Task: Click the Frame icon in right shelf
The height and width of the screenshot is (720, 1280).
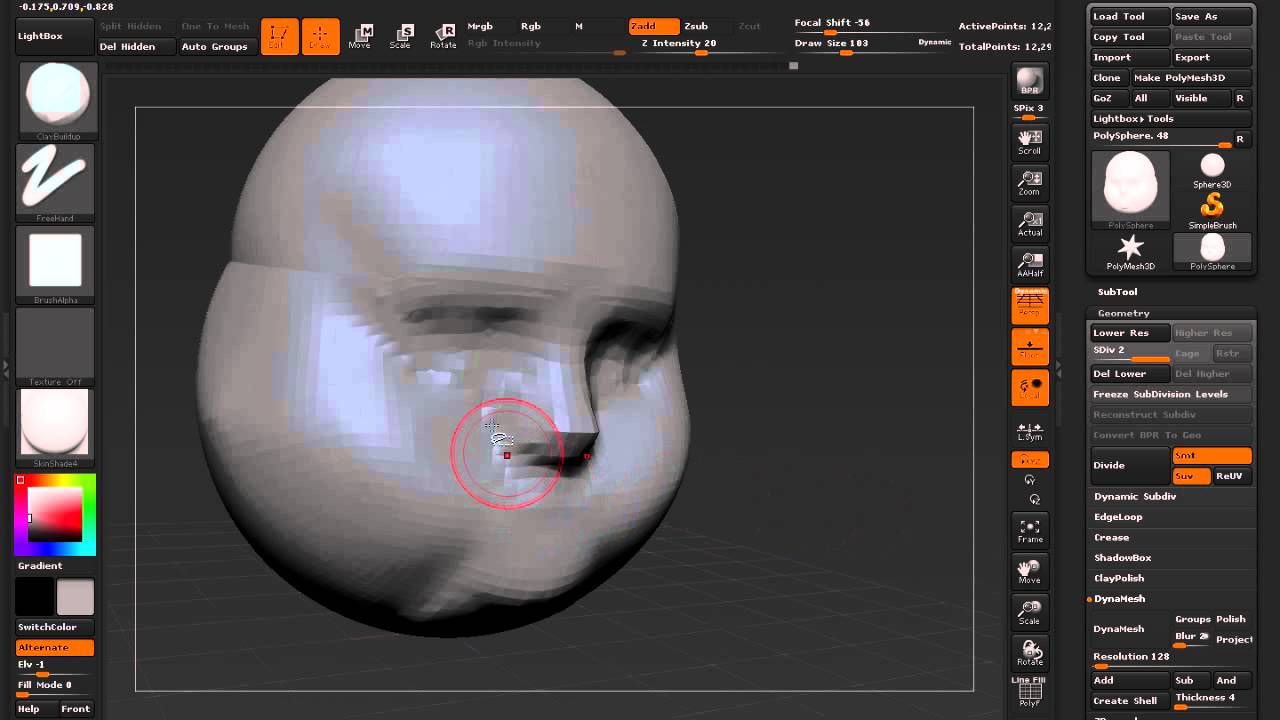Action: (1029, 530)
